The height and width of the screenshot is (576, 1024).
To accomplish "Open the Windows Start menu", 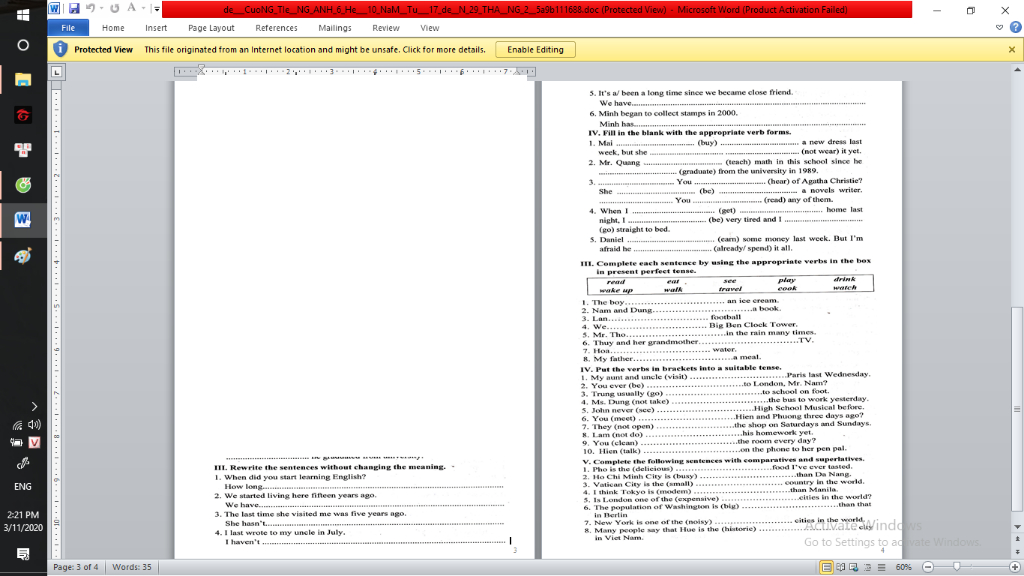I will tap(23, 13).
